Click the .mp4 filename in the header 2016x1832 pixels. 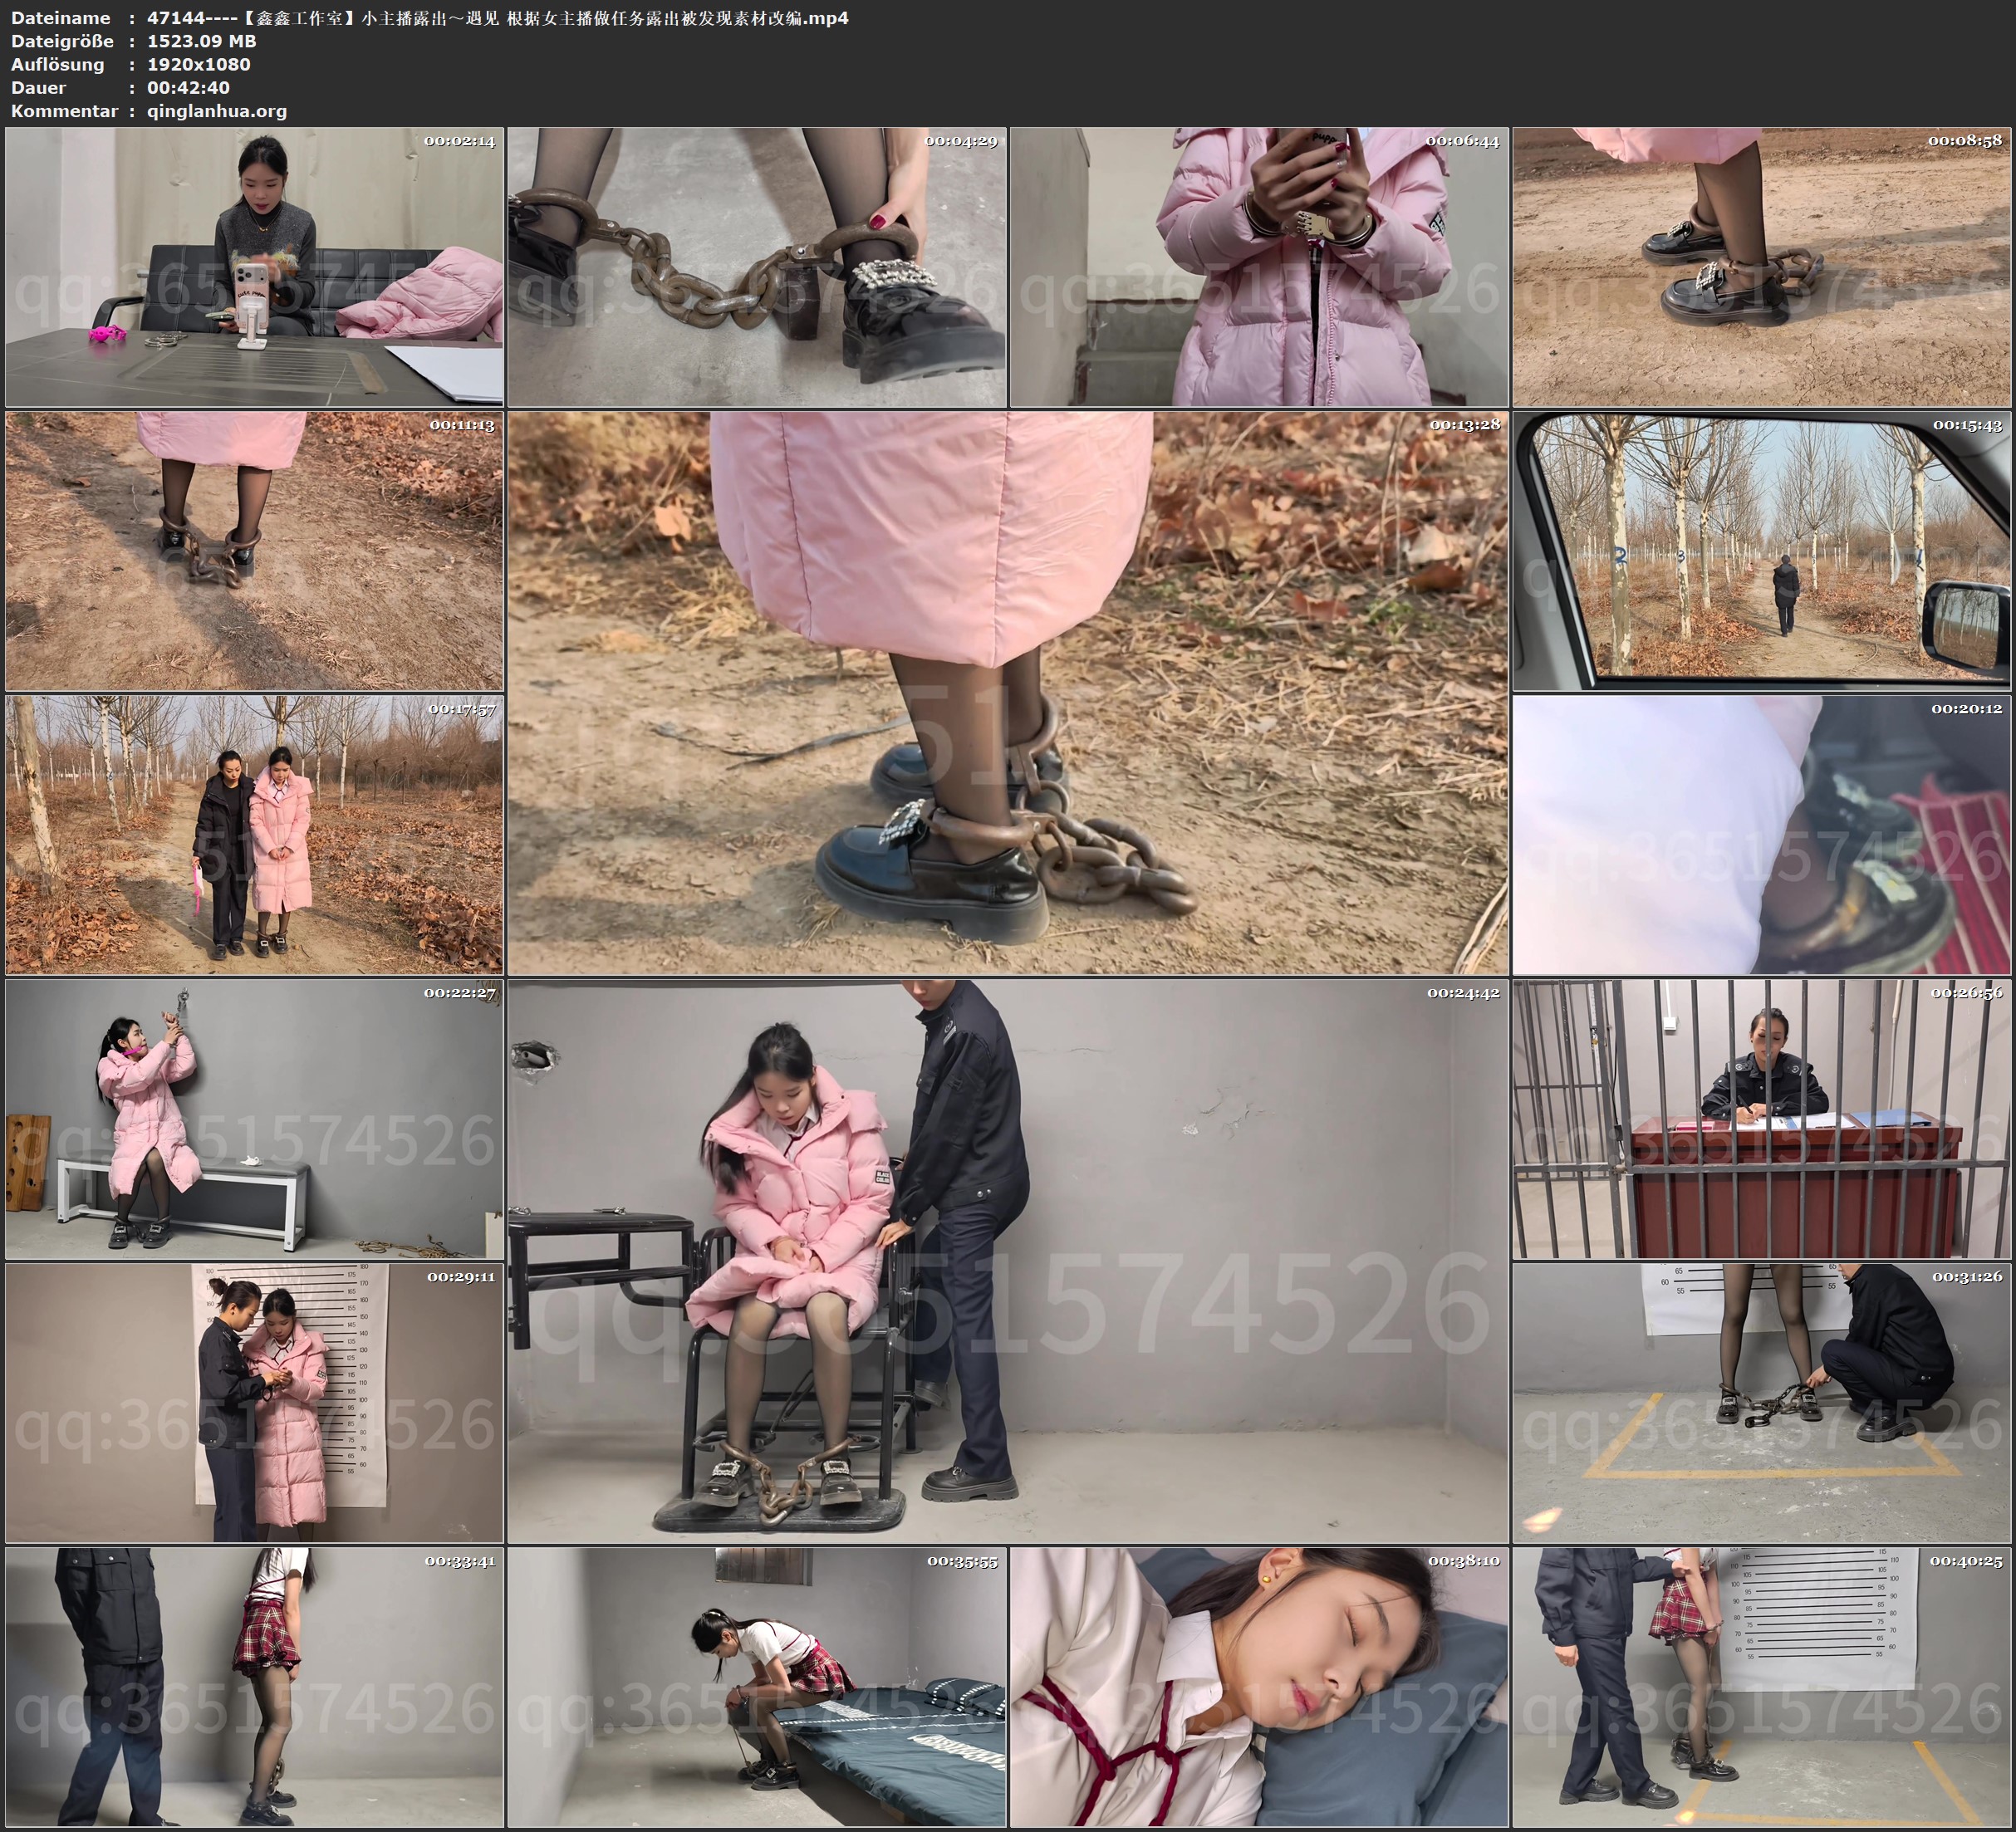point(497,18)
